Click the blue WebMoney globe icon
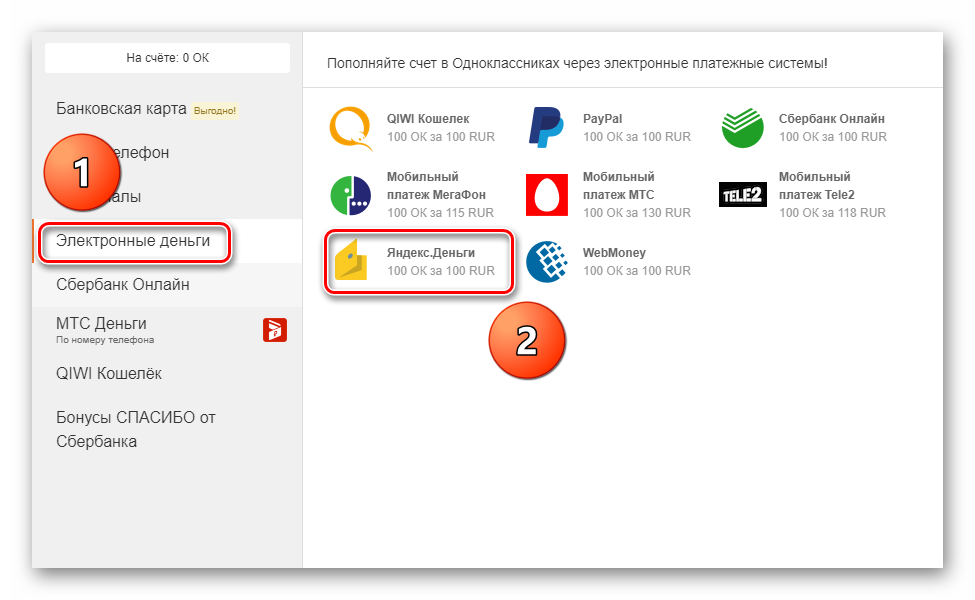Screen dimensions: 975x600 click(x=547, y=262)
